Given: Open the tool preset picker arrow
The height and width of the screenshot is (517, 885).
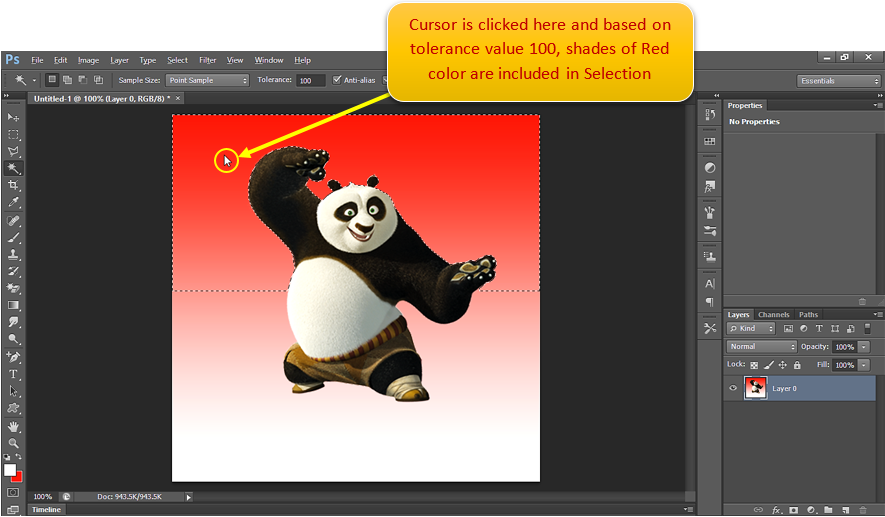Looking at the screenshot, I should click(x=34, y=80).
